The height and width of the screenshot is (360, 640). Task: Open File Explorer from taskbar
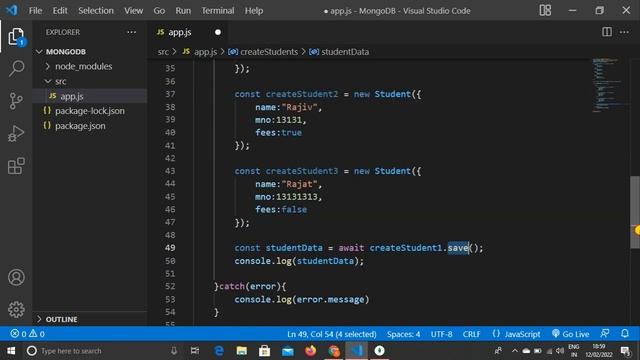[242, 351]
